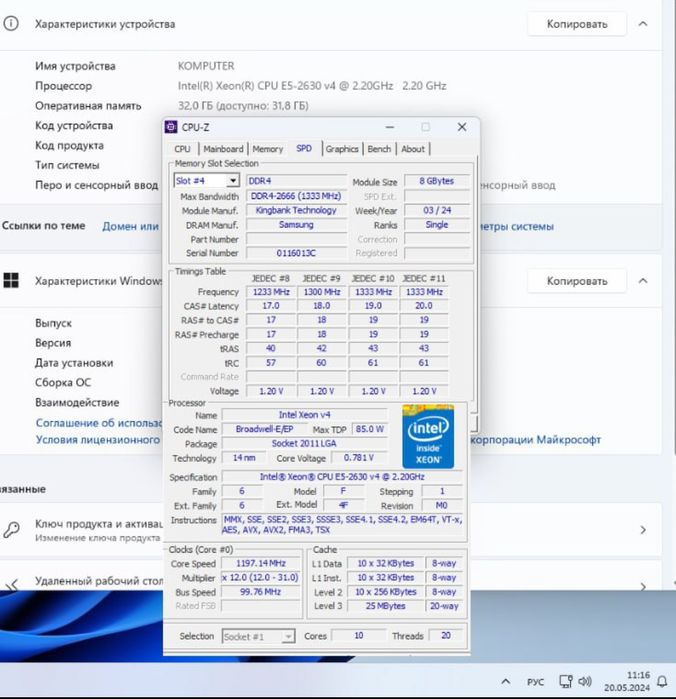Click the device info circle icon
The width and height of the screenshot is (676, 699).
click(x=11, y=24)
